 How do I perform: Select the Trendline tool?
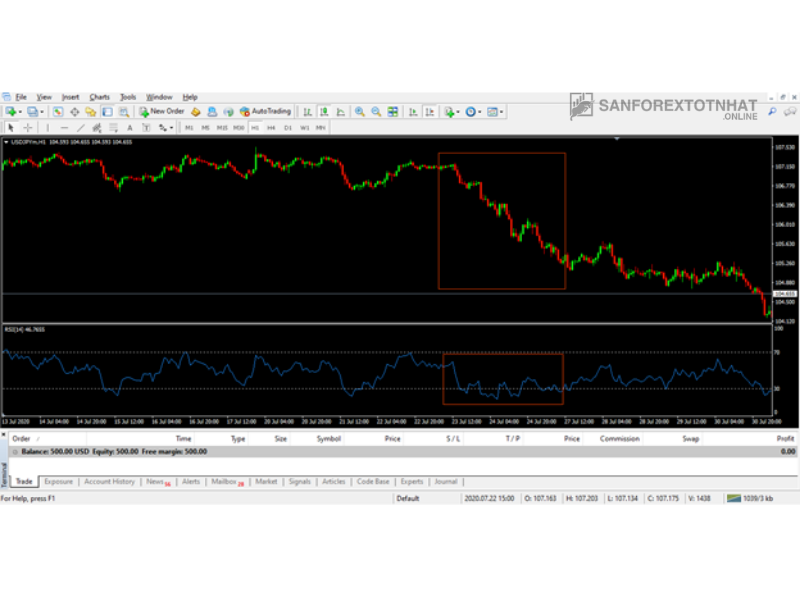pyautogui.click(x=80, y=128)
